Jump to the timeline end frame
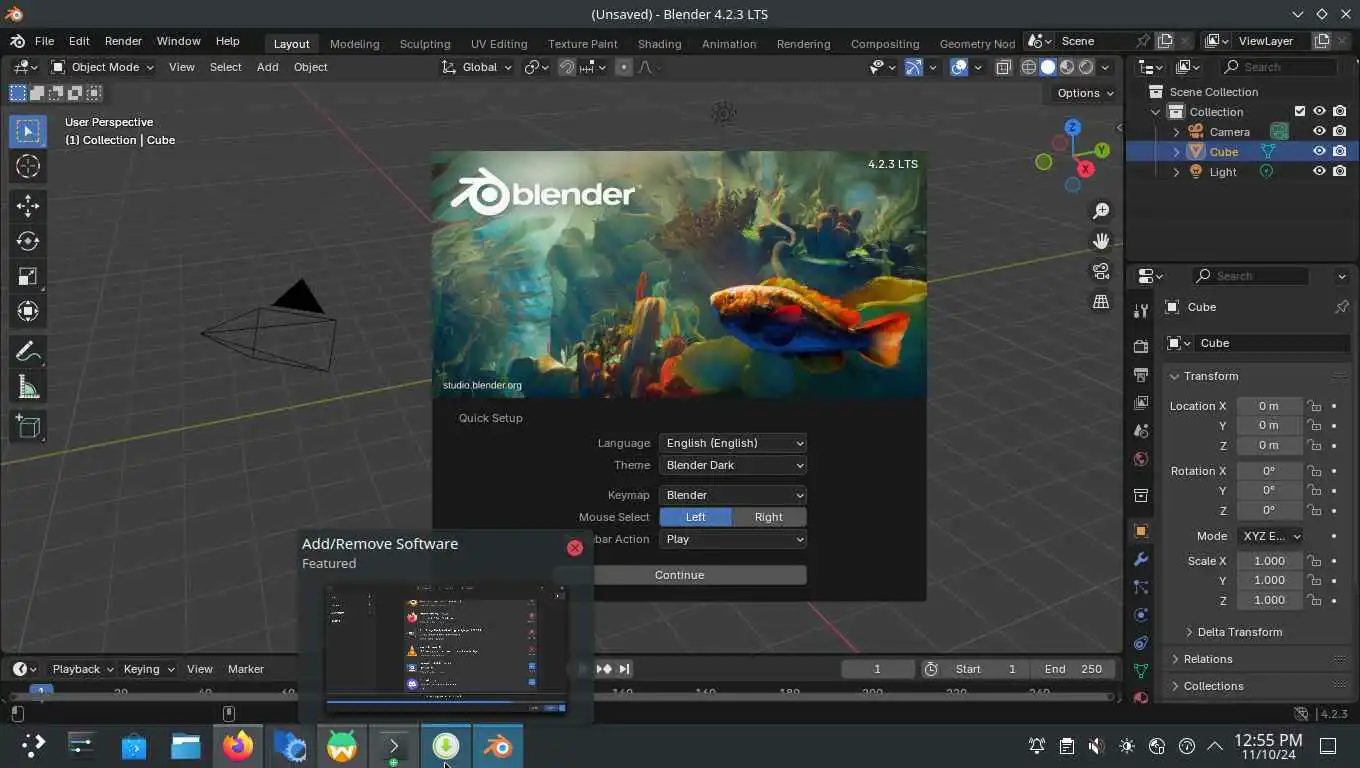Image resolution: width=1360 pixels, height=768 pixels. tap(624, 669)
